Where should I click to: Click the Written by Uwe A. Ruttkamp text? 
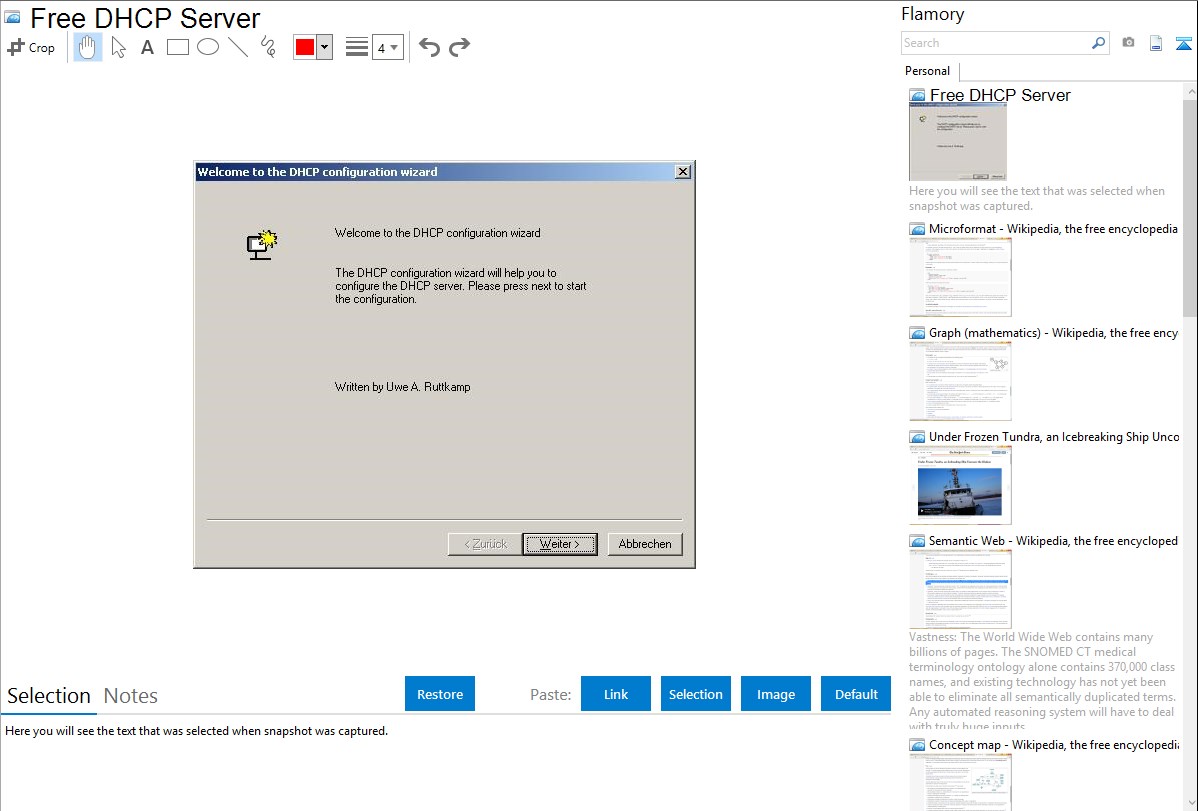(x=403, y=387)
